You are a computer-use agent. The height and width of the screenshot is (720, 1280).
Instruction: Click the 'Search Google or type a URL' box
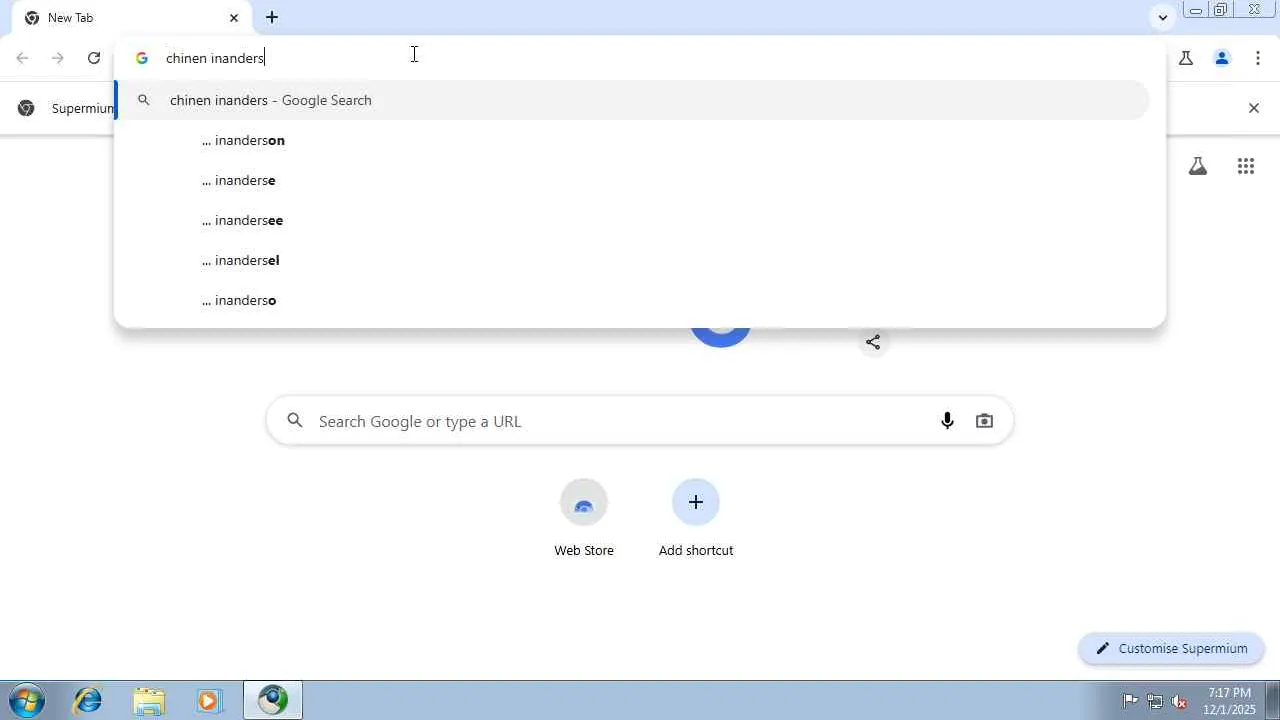pyautogui.click(x=640, y=421)
